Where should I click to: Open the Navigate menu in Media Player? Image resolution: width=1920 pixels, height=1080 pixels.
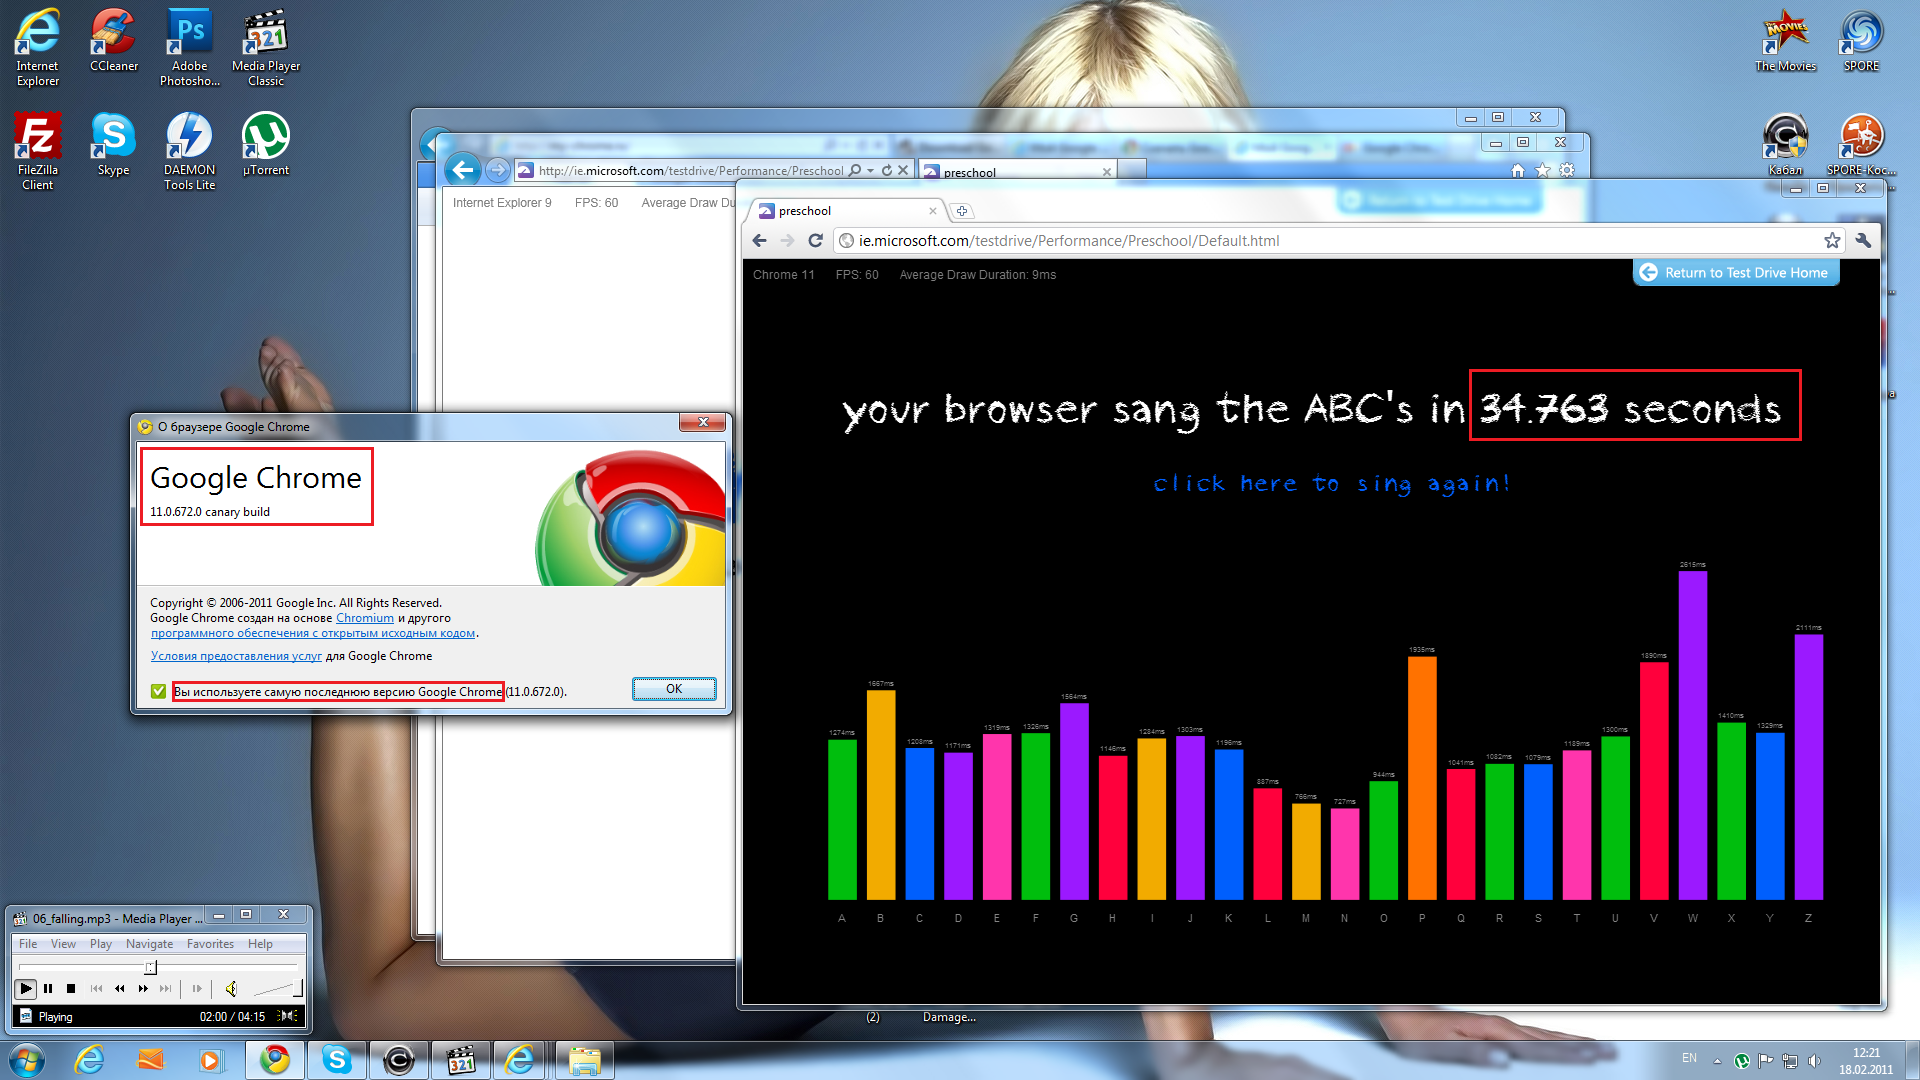149,944
